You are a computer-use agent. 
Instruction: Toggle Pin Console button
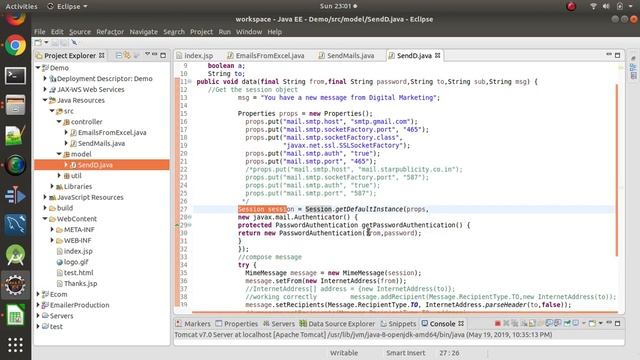(567, 323)
